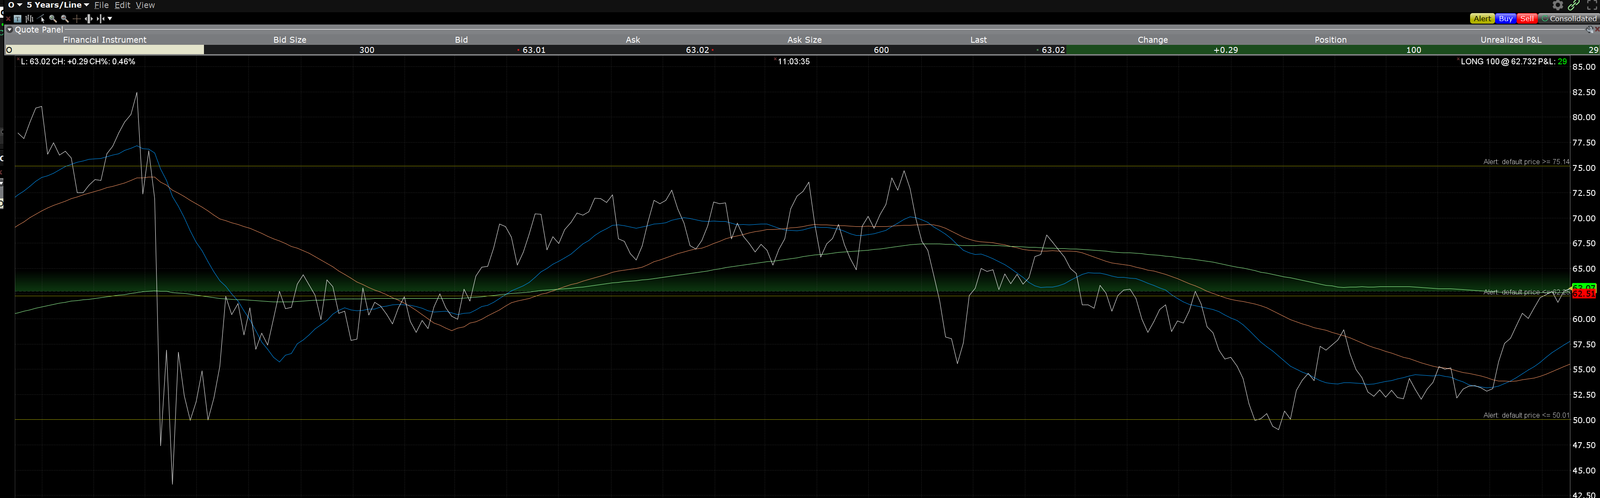Hide the last price label with x
The image size is (1600, 498).
click(18, 61)
